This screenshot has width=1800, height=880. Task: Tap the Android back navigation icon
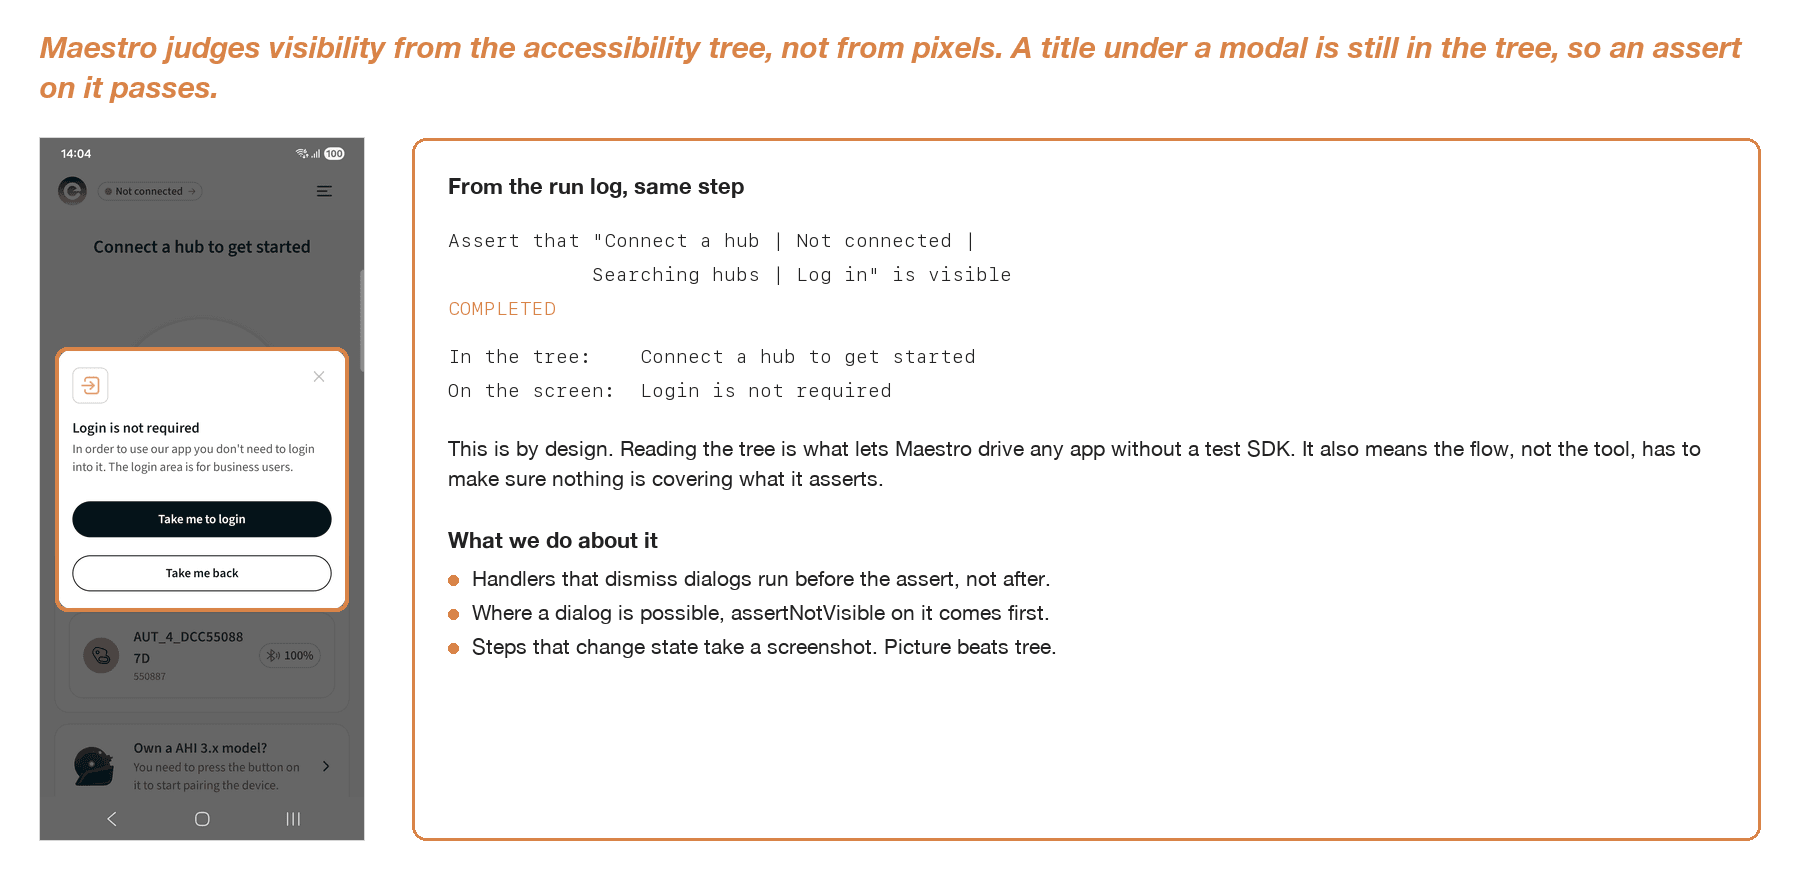click(112, 819)
